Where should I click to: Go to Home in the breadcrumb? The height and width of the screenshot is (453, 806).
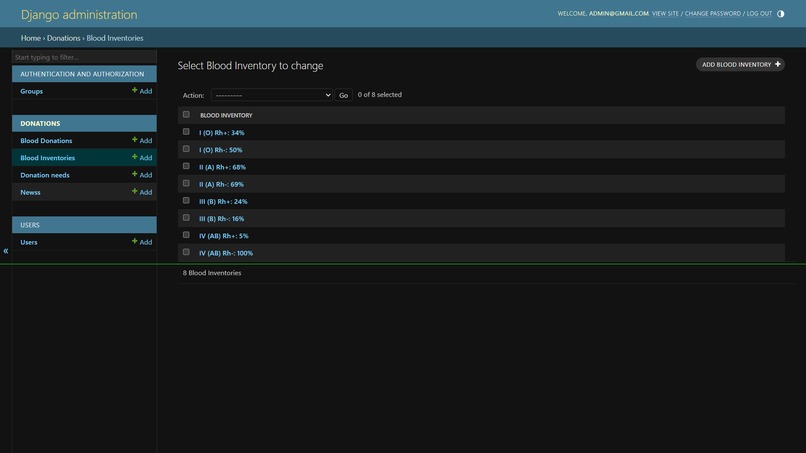pos(31,38)
